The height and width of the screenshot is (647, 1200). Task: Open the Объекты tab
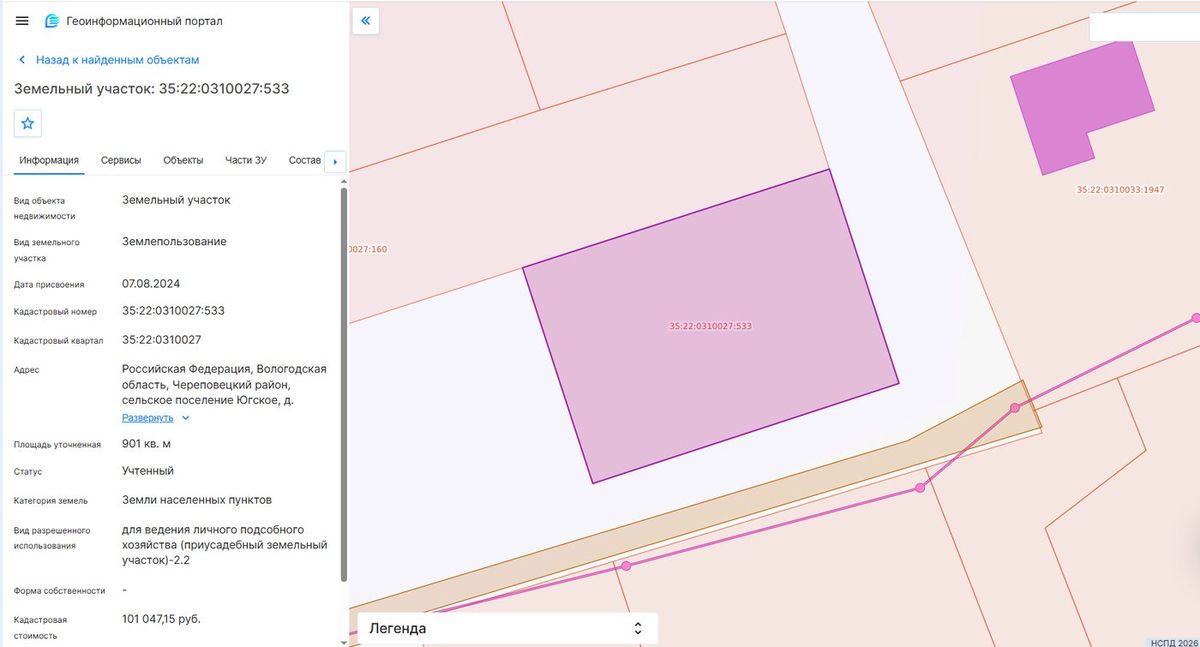click(x=183, y=160)
